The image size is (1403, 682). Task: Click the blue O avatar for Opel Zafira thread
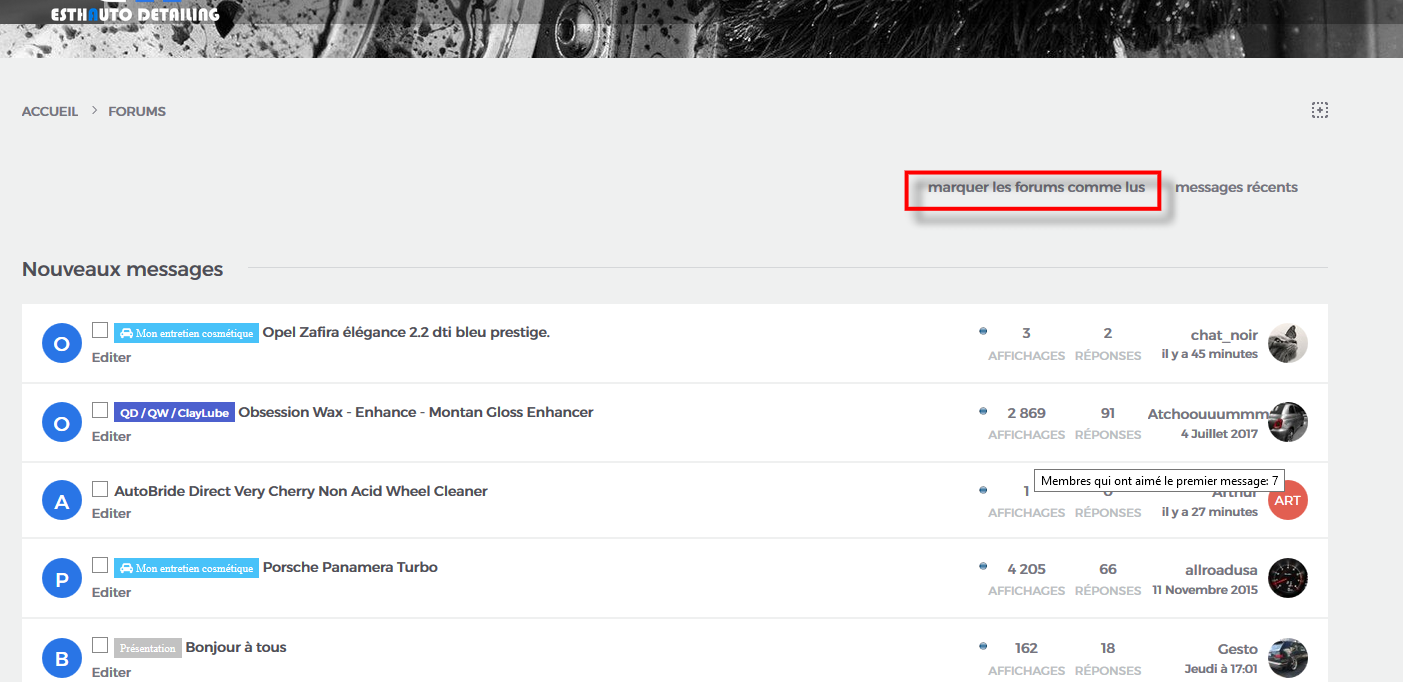click(x=61, y=344)
